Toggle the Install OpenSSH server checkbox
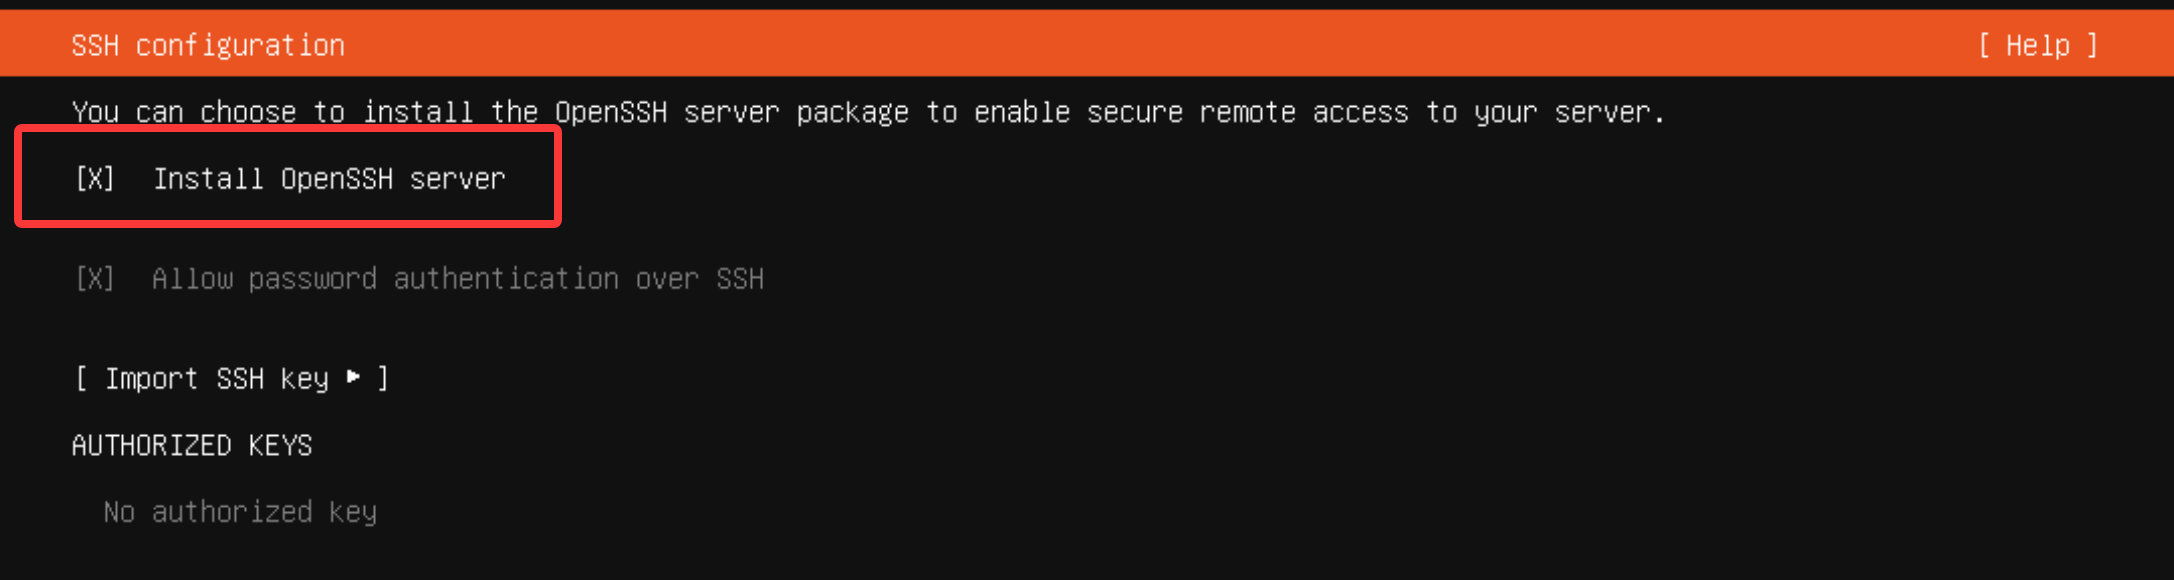The width and height of the screenshot is (2174, 580). (x=95, y=179)
